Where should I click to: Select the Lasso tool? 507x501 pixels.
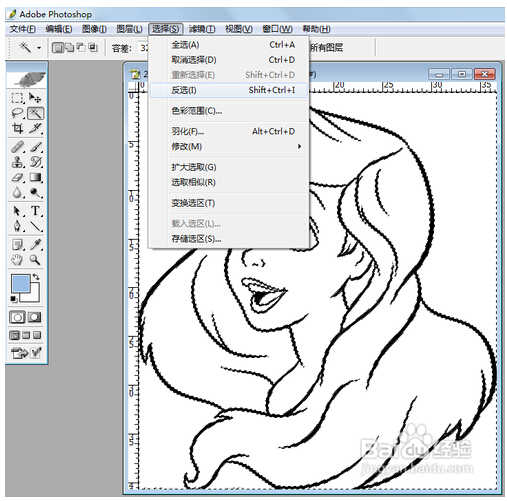pos(17,113)
